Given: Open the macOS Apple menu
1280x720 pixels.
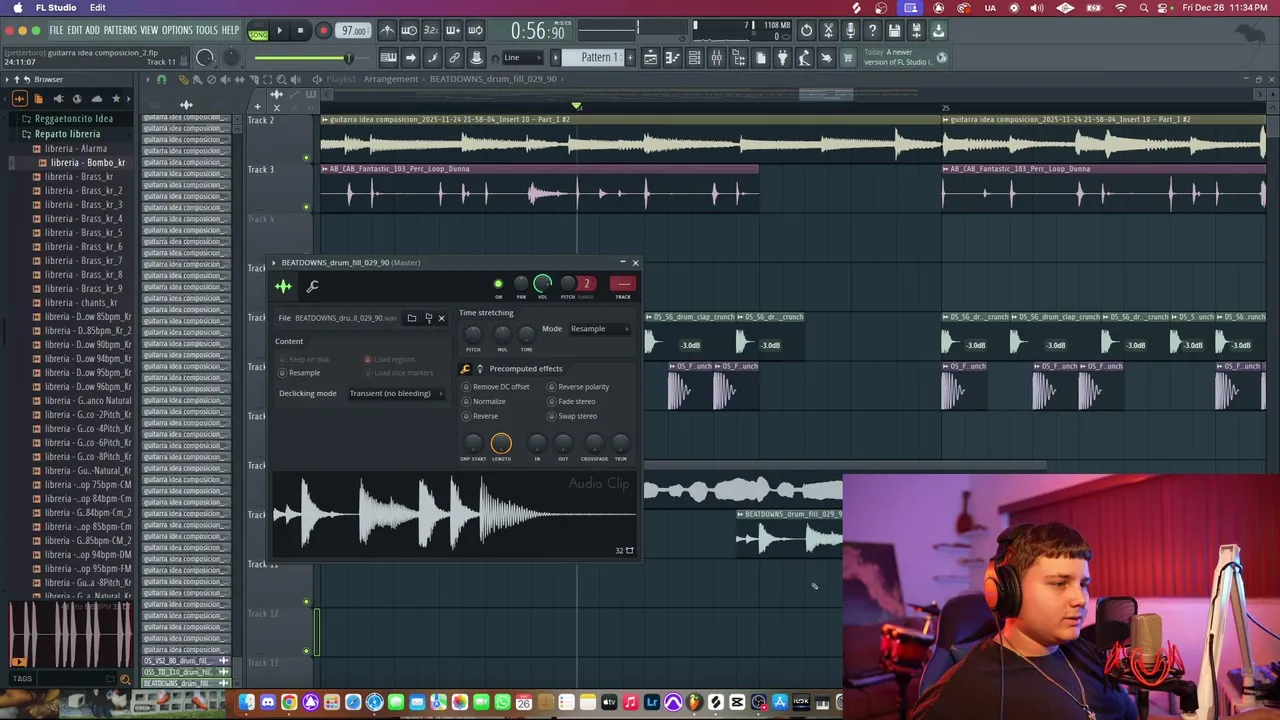Looking at the screenshot, I should tap(18, 8).
